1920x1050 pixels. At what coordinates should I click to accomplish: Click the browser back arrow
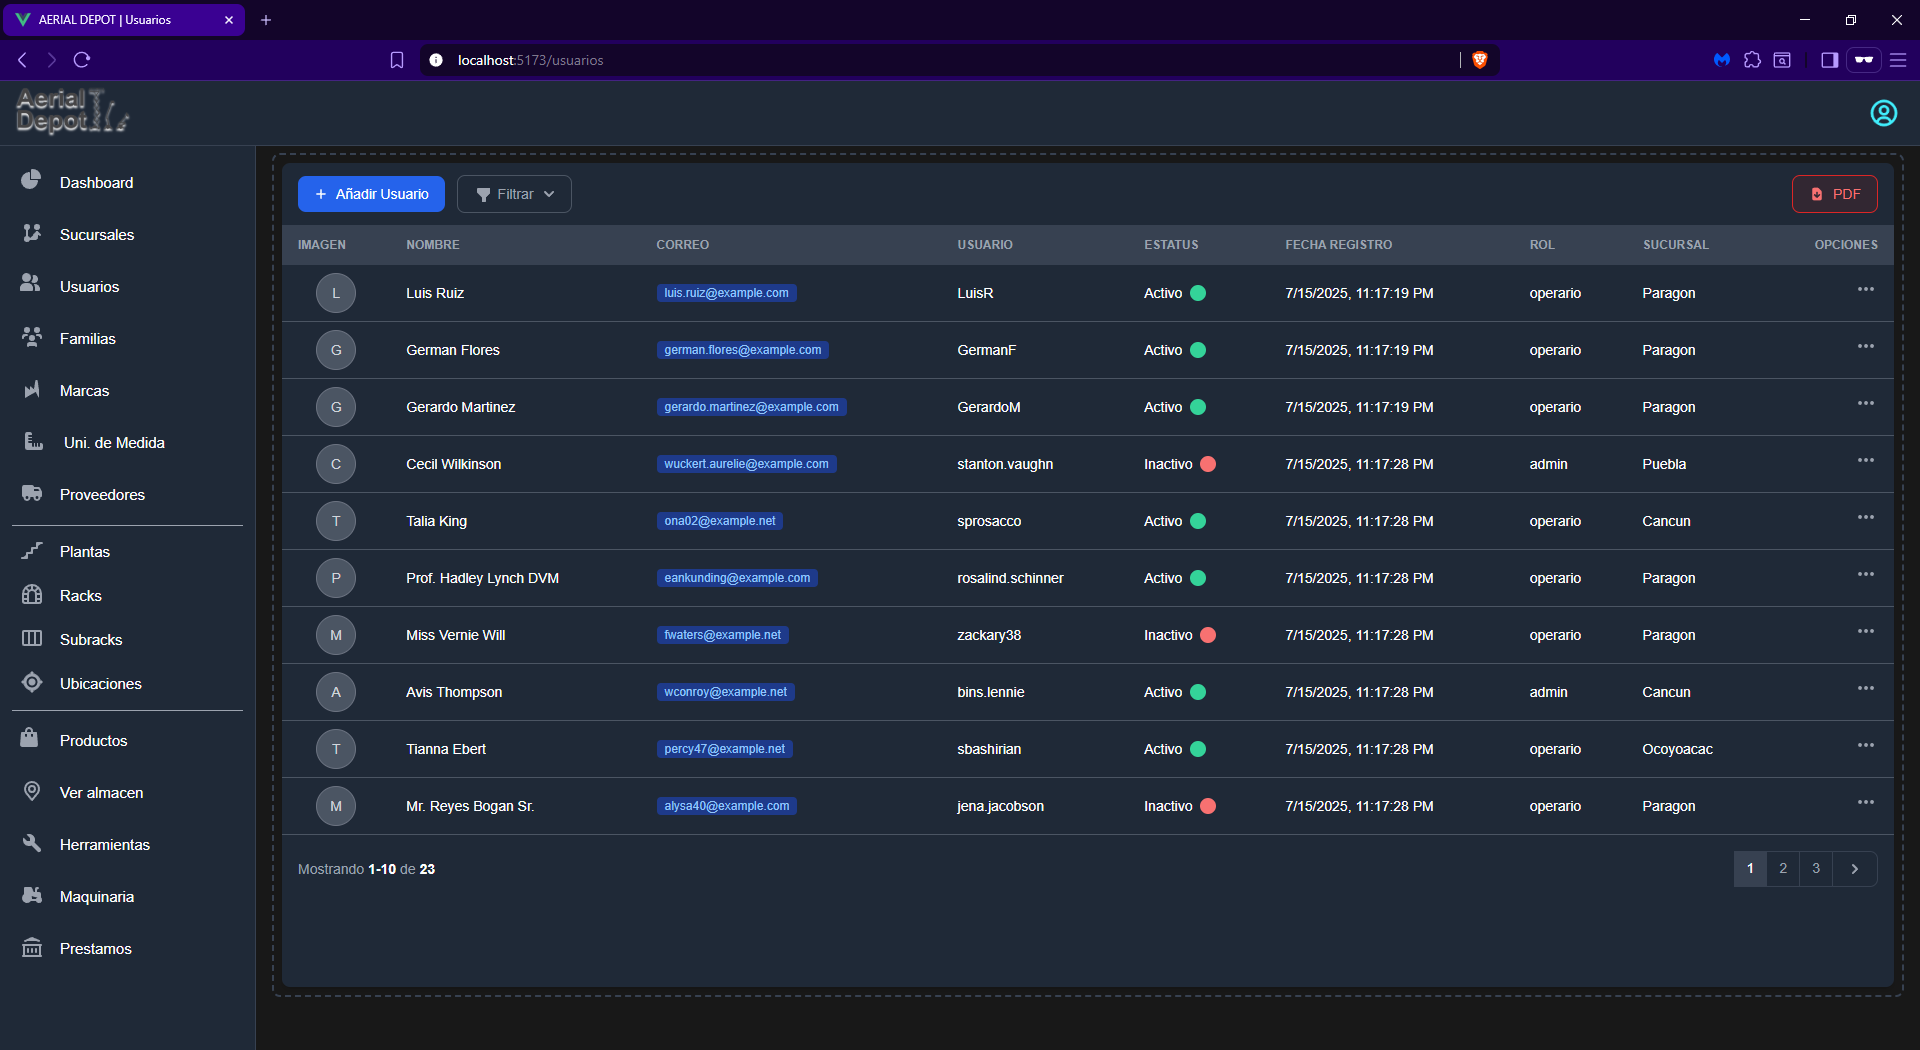tap(22, 60)
